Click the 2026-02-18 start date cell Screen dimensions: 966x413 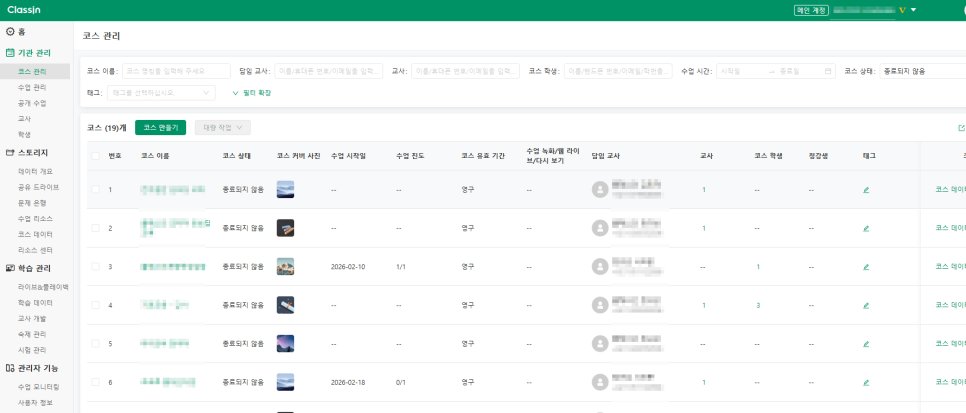coord(348,382)
